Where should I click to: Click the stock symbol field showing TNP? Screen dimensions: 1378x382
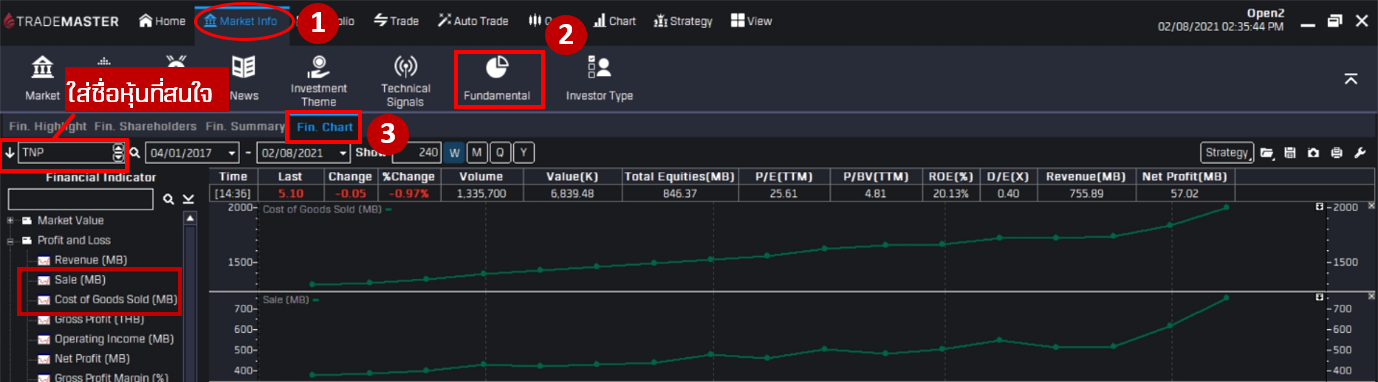click(x=64, y=153)
